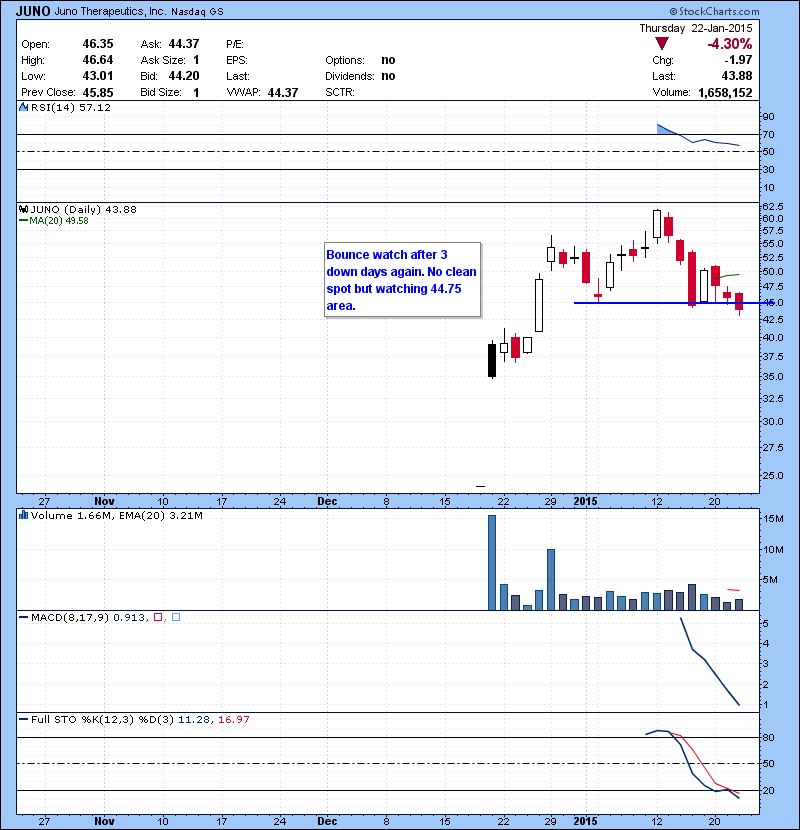Click the VWAP value 44.37
800x830 pixels.
point(283,93)
